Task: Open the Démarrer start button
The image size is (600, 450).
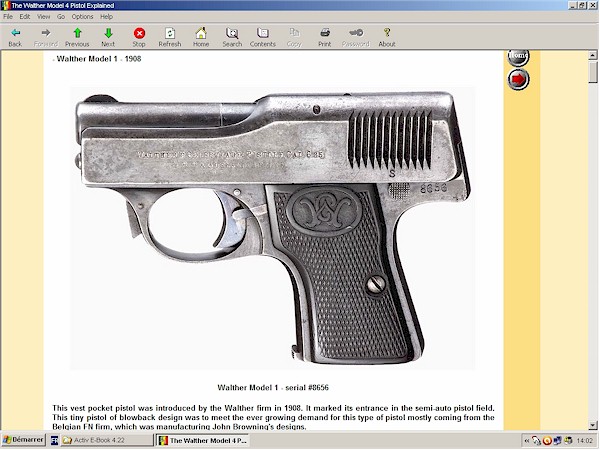Action: coord(23,440)
